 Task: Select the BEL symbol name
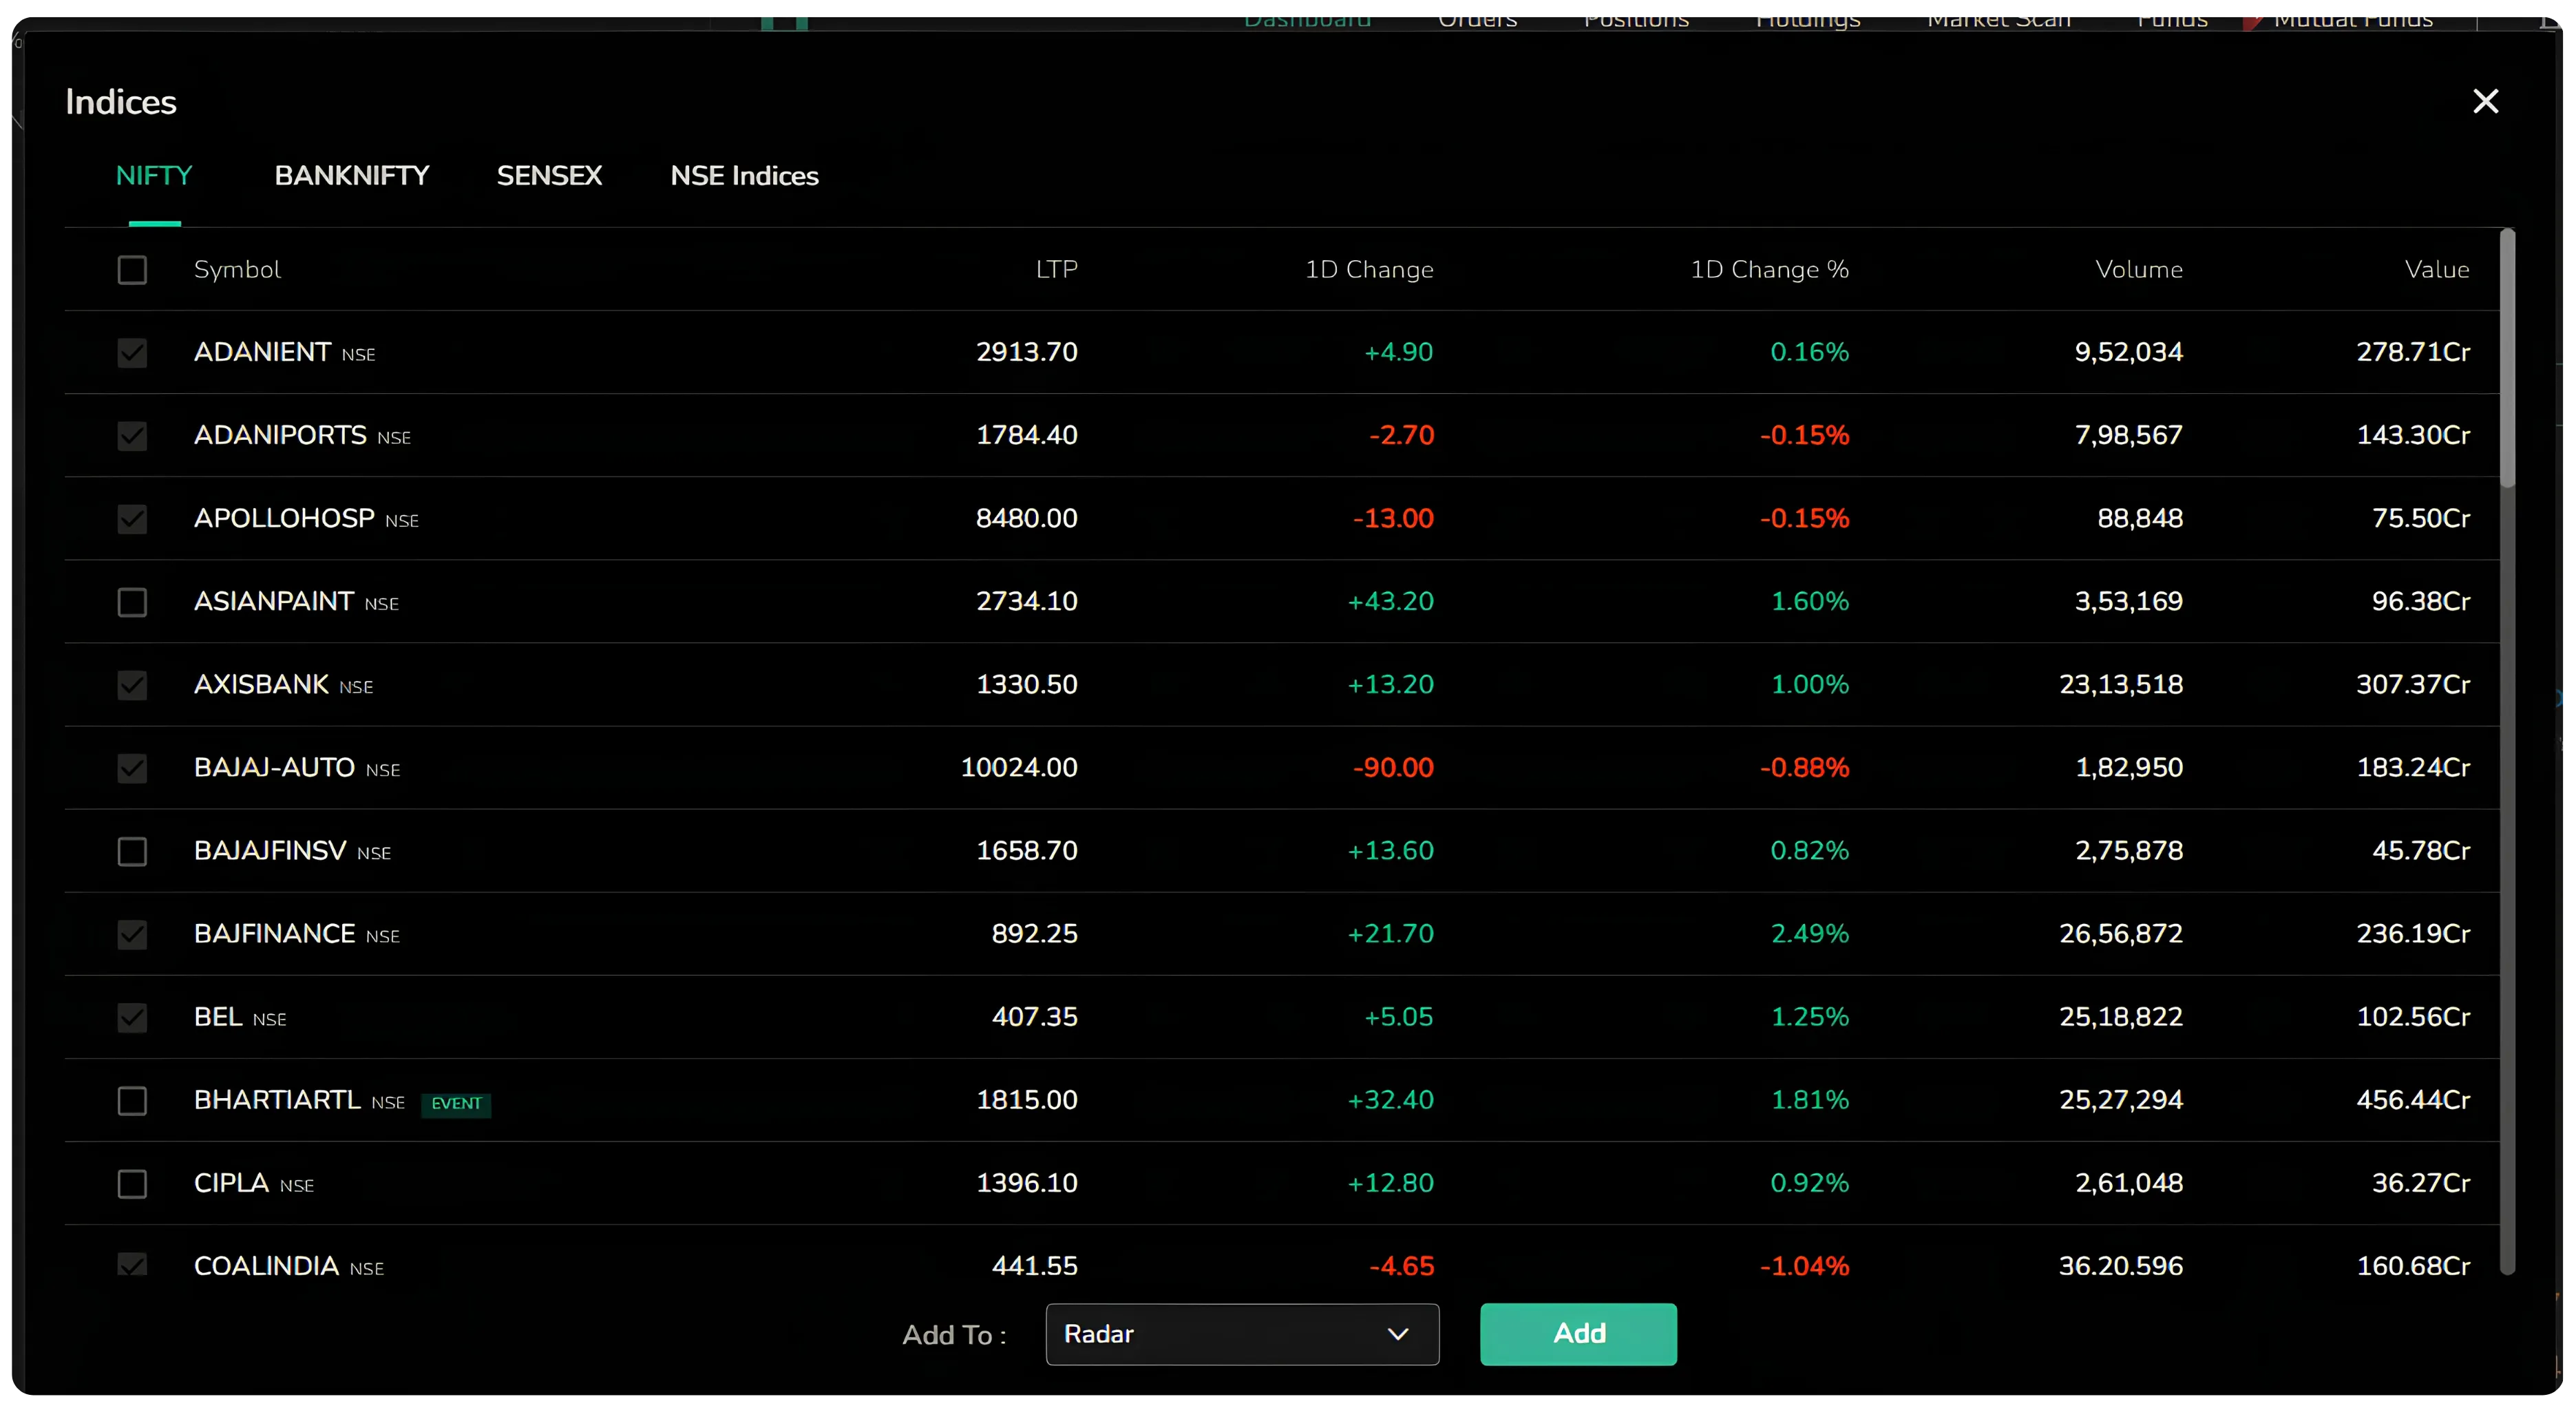[x=218, y=1016]
